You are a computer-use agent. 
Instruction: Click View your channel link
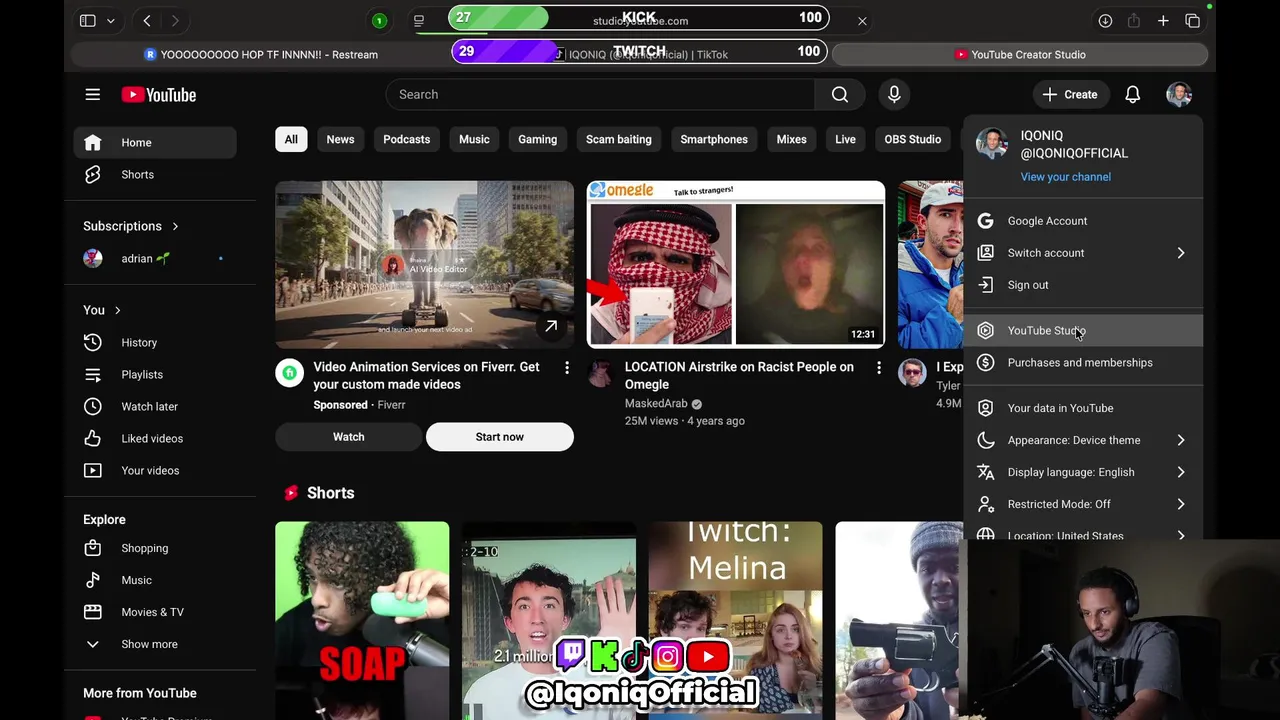(x=1065, y=177)
